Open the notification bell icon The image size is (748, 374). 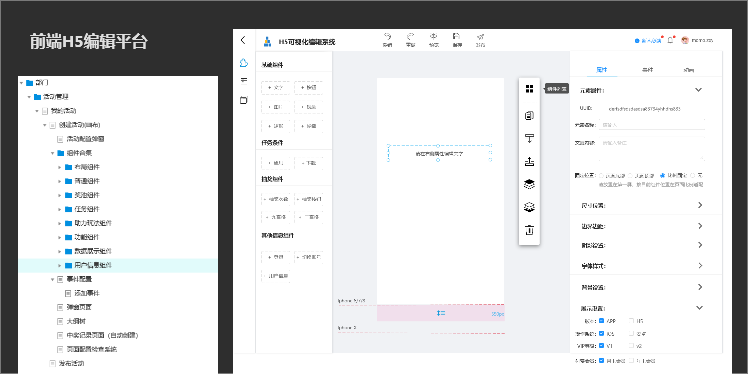coord(671,41)
